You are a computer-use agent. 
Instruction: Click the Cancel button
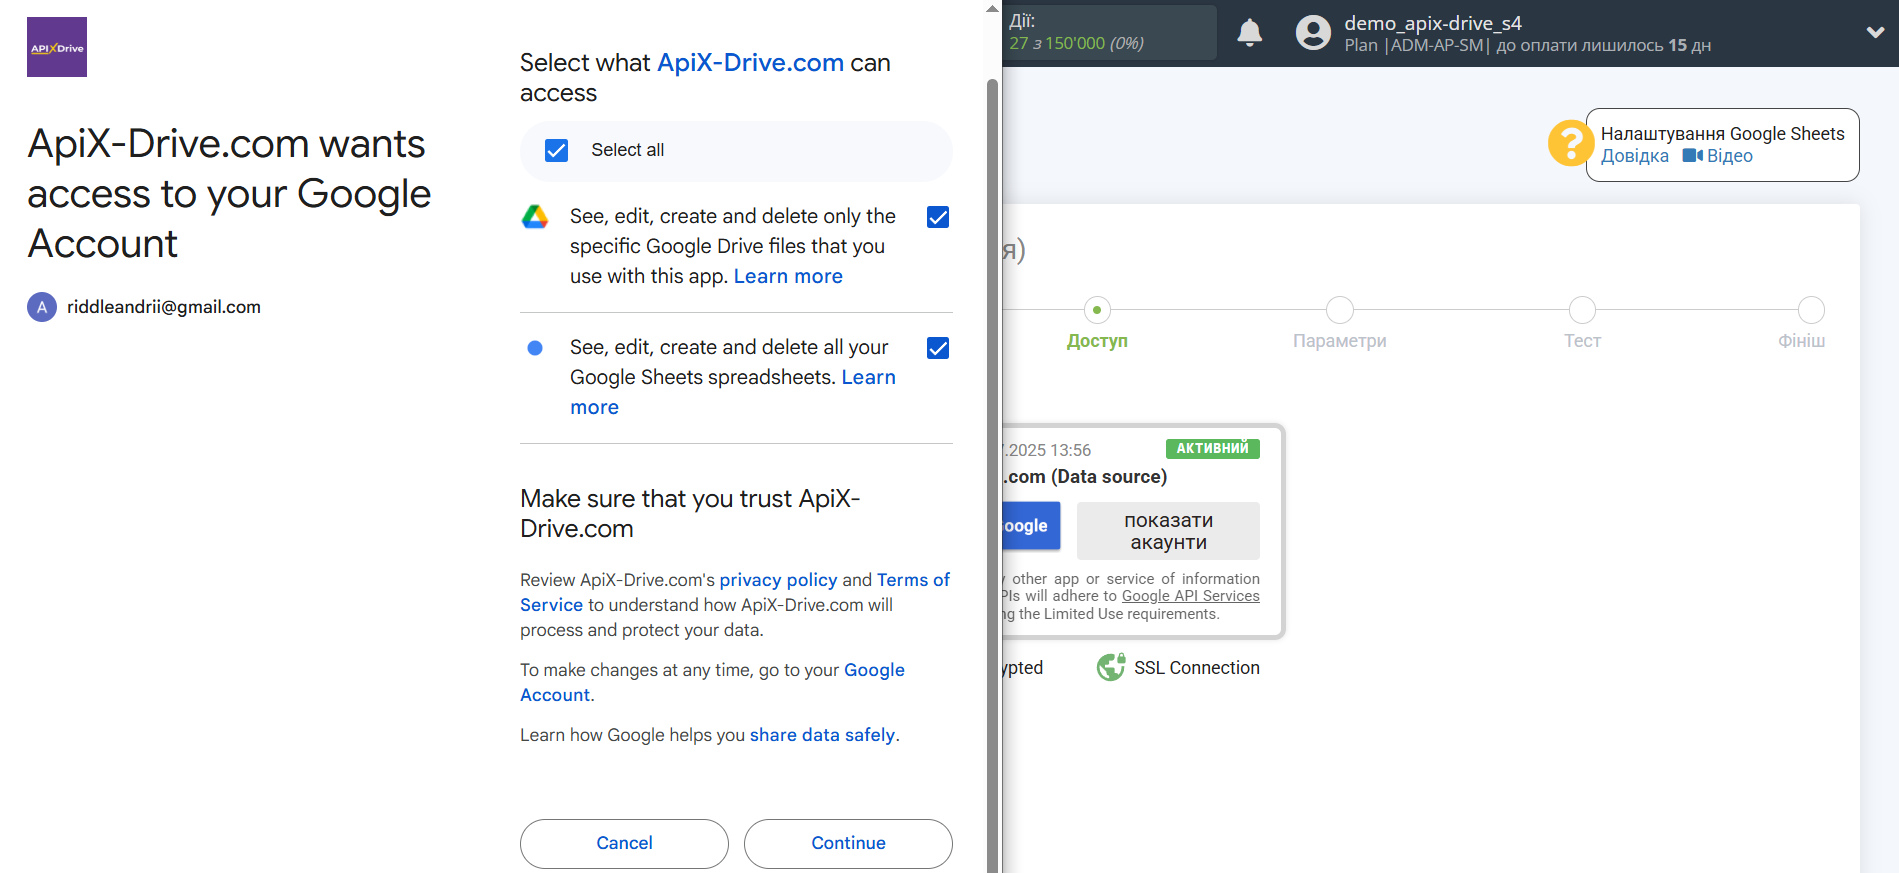(624, 843)
